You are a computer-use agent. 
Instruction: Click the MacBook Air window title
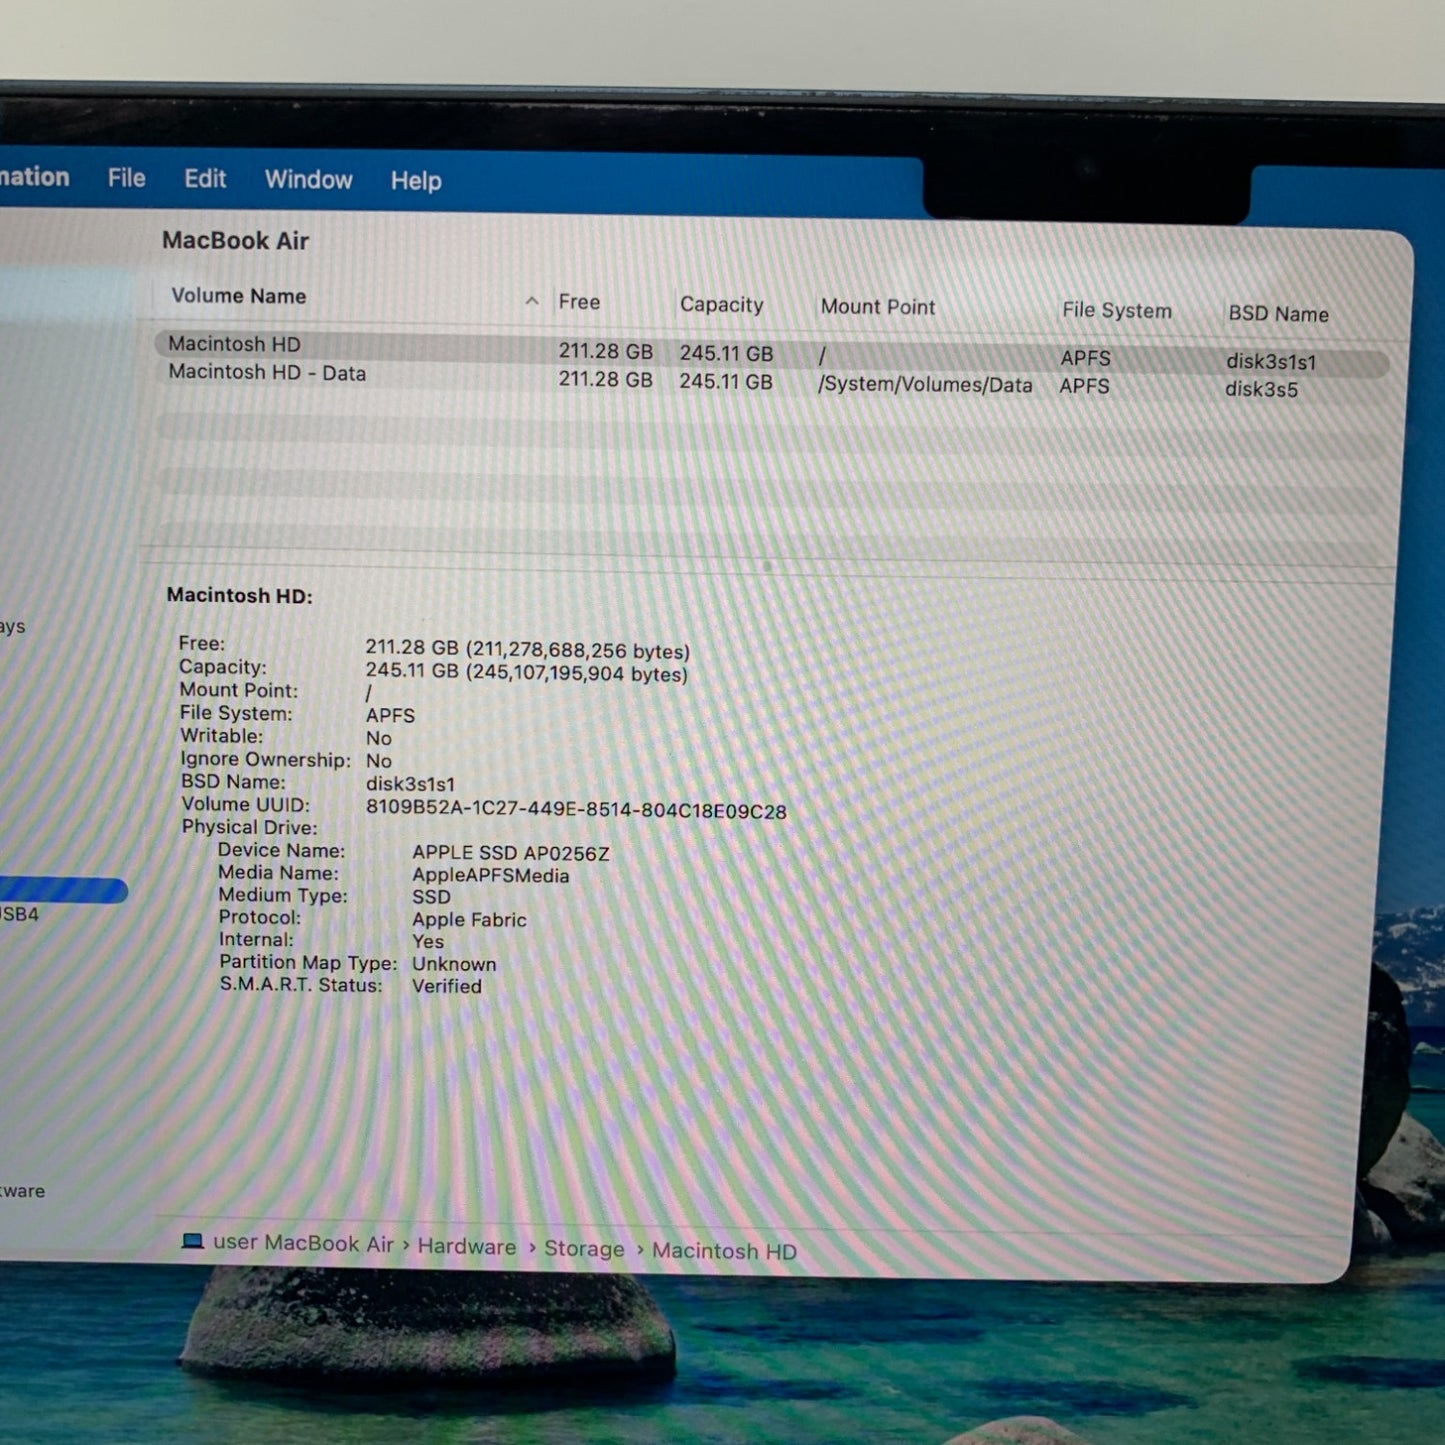pos(235,241)
